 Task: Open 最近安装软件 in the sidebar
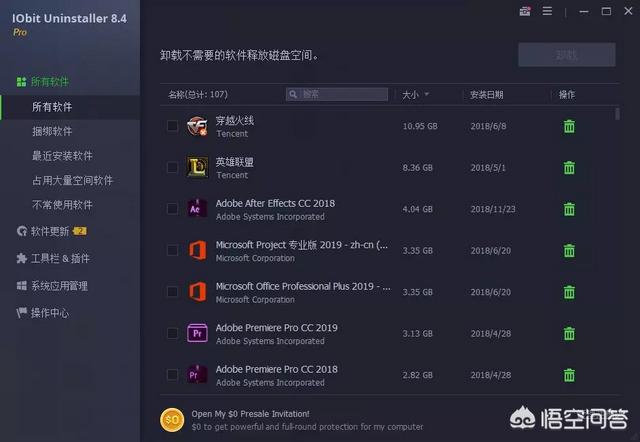[x=62, y=156]
